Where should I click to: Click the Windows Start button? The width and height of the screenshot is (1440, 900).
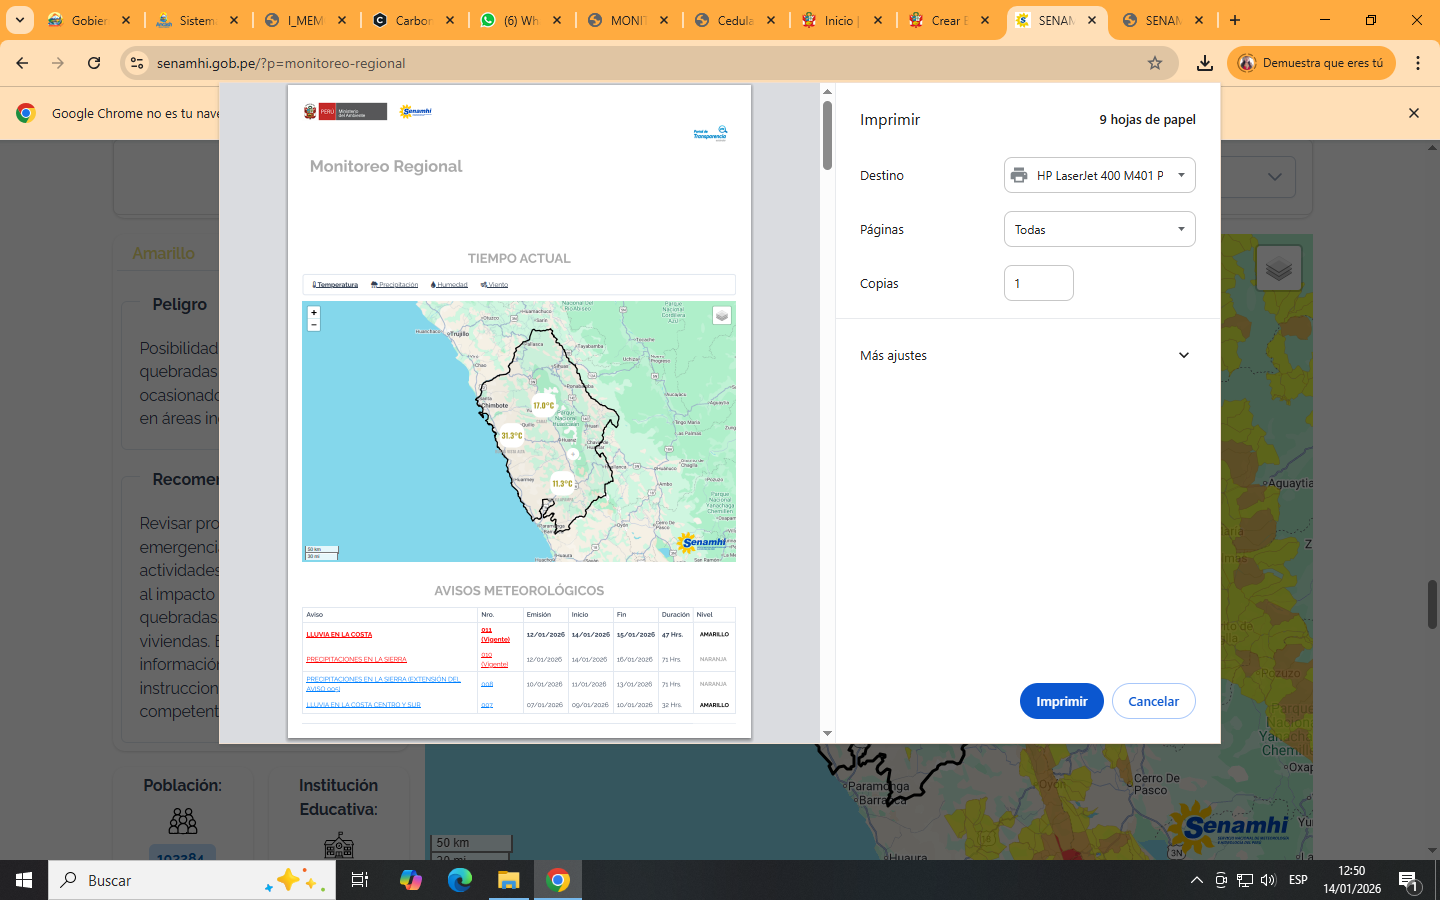[24, 880]
